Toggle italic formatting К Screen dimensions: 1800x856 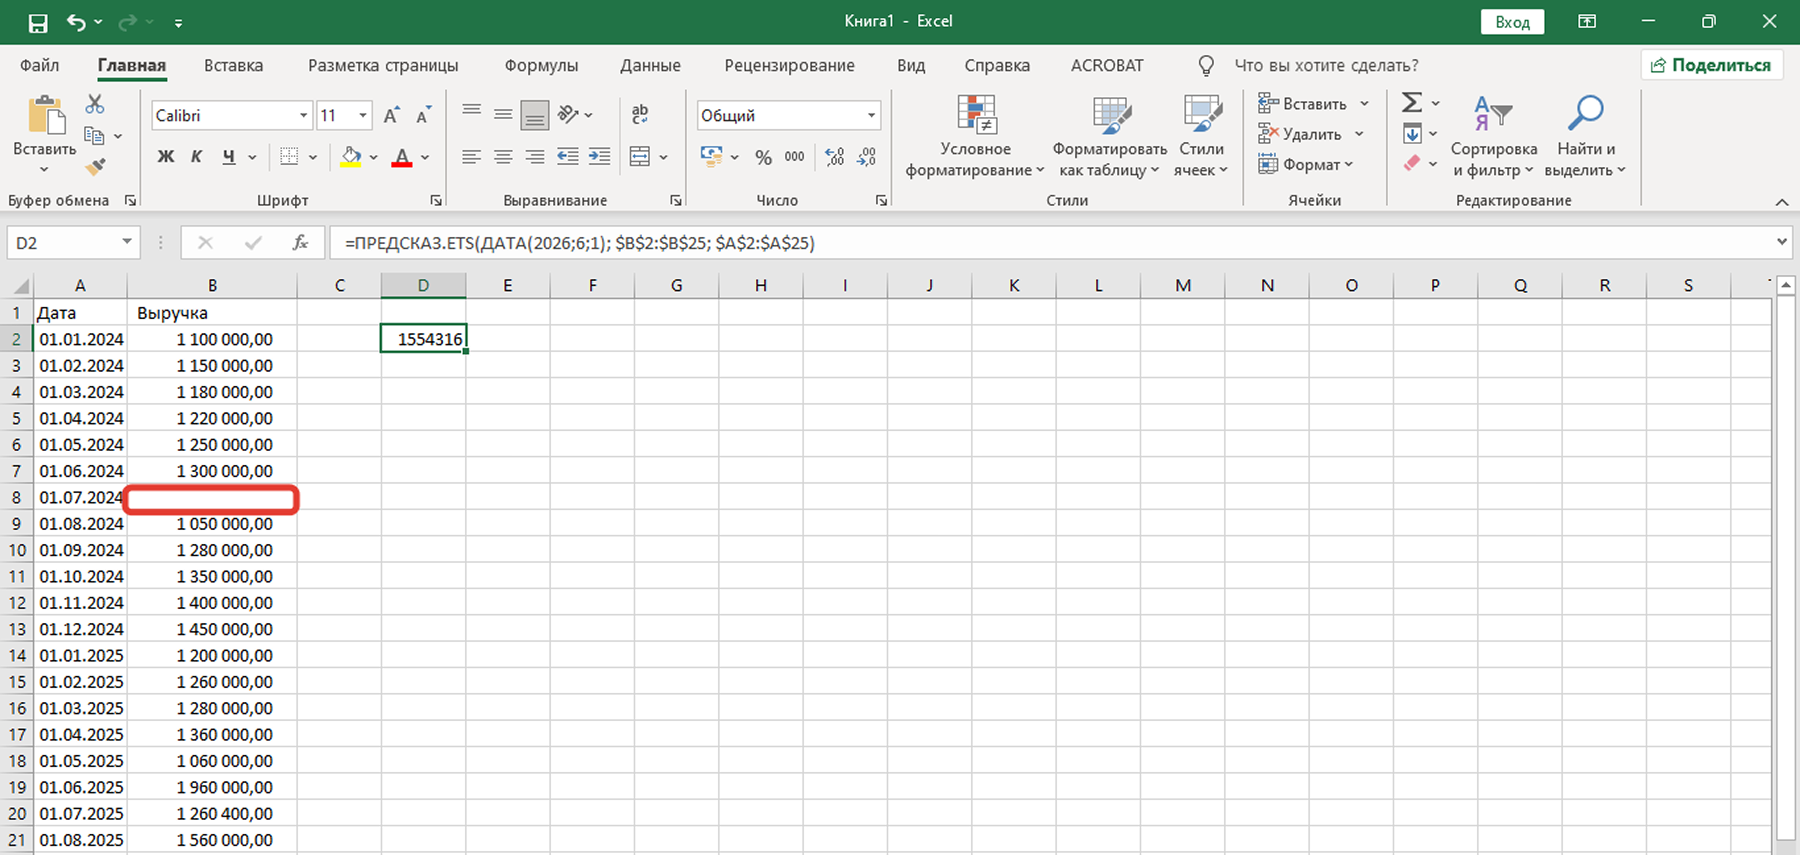(x=197, y=157)
